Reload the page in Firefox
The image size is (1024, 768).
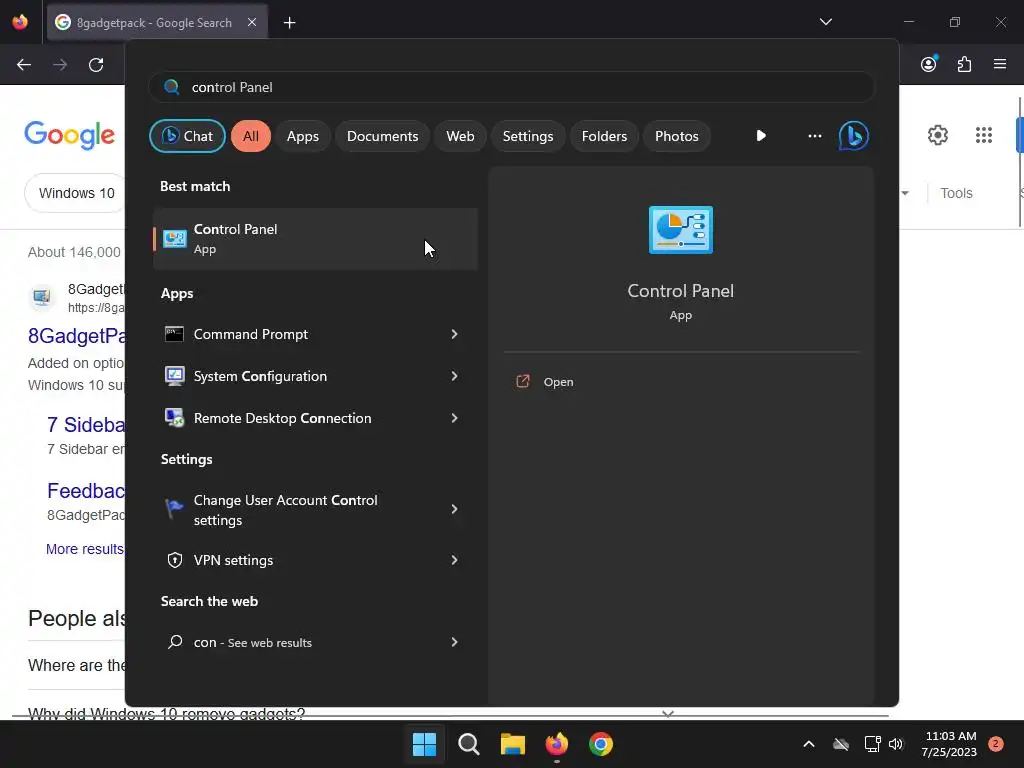[x=96, y=65]
